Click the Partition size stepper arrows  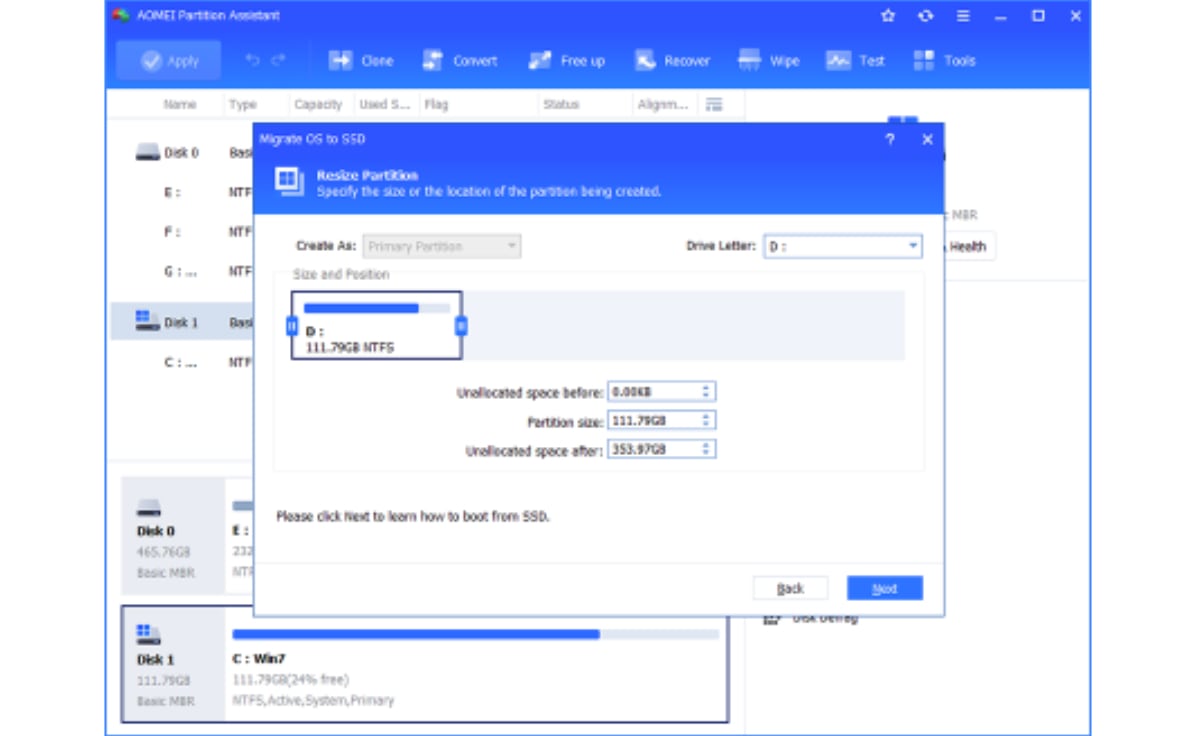point(706,421)
